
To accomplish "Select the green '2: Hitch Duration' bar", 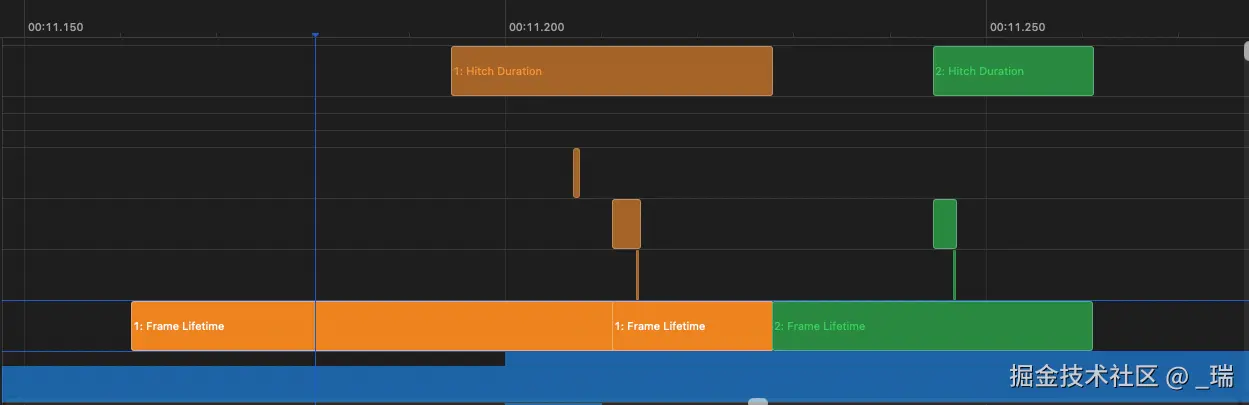I will 1013,71.
